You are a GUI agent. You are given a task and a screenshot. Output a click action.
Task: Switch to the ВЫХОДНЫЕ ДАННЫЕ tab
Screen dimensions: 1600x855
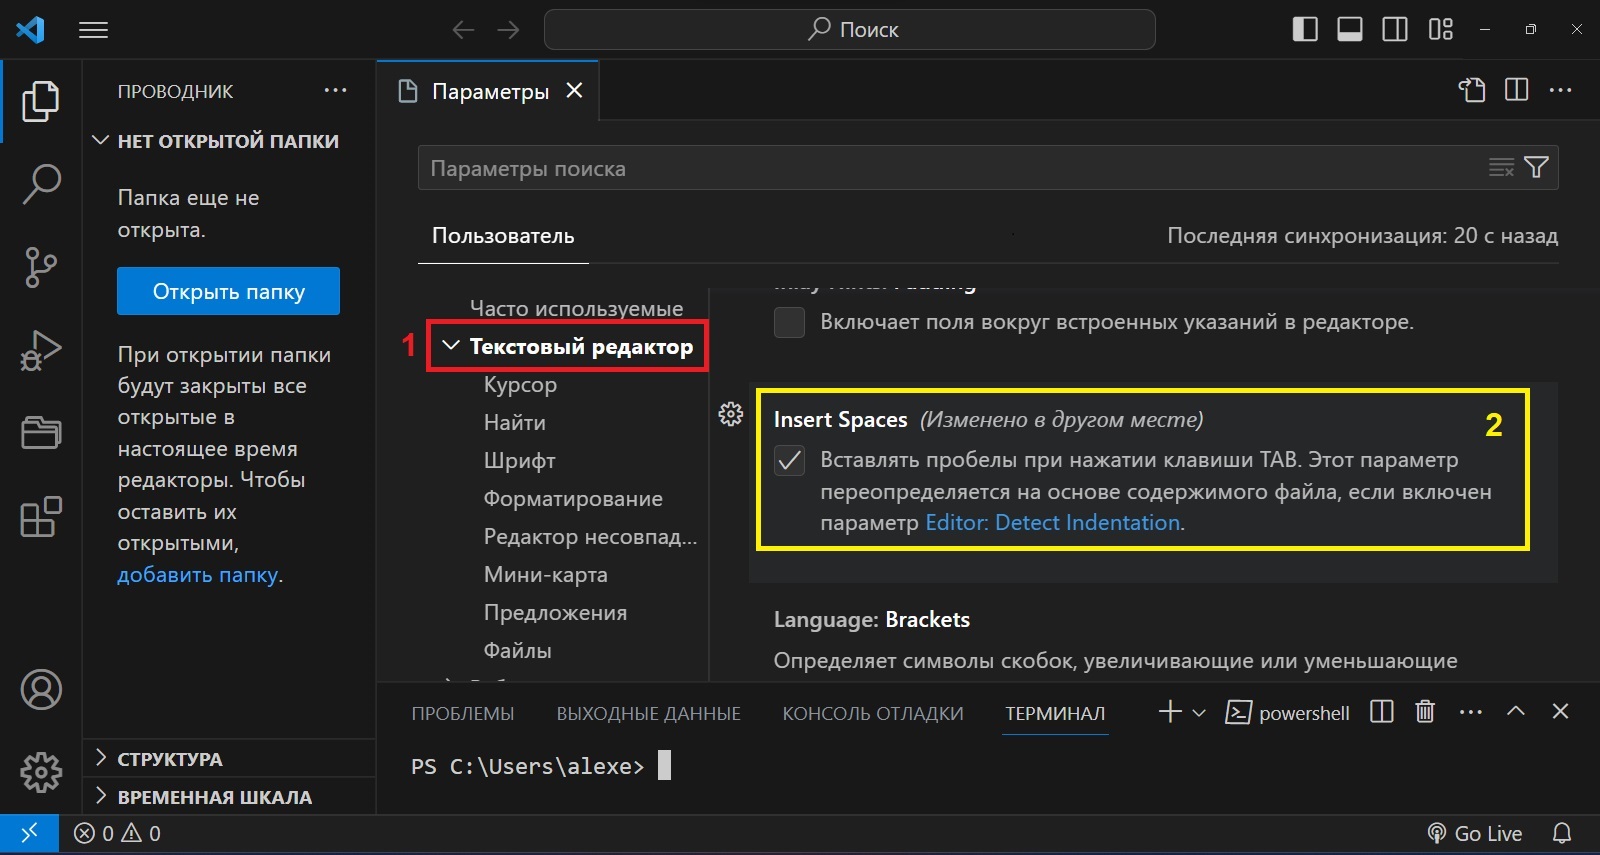648,713
